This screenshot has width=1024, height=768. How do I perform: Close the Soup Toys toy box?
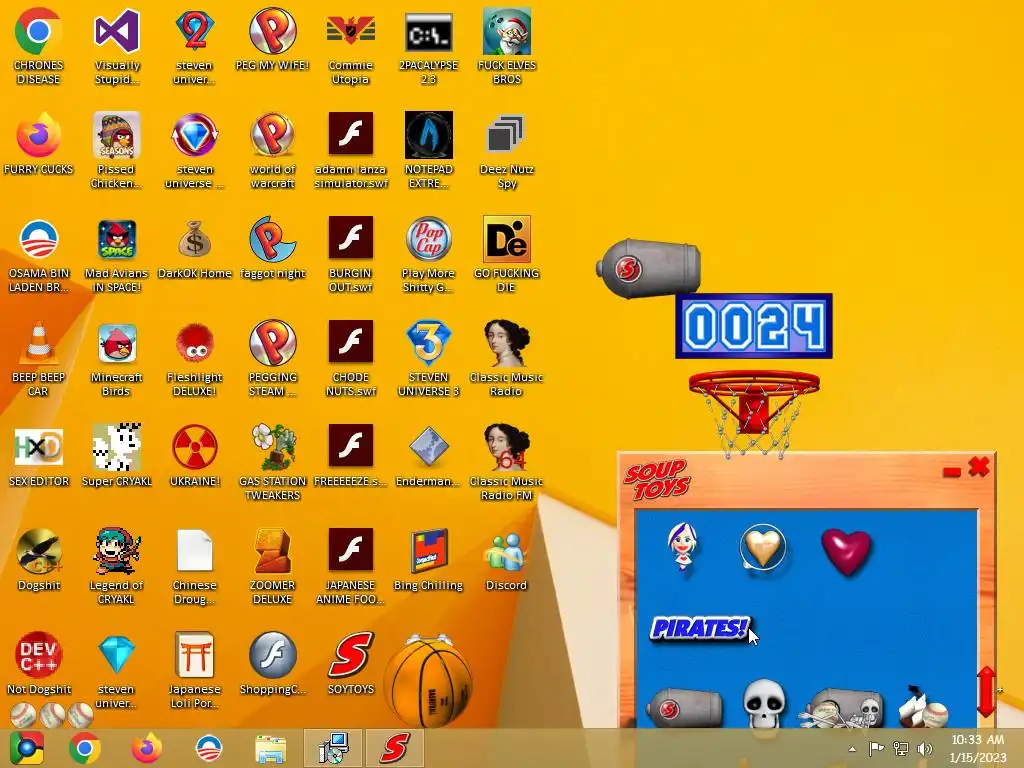pyautogui.click(x=979, y=467)
